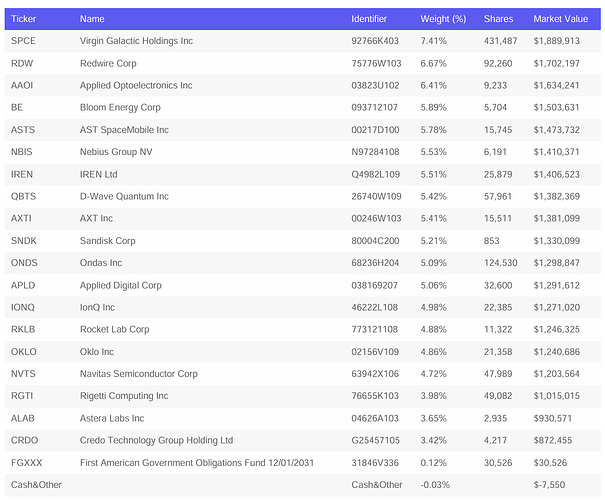Select Bloom Energy Corp entry
605x500 pixels.
pos(120,107)
